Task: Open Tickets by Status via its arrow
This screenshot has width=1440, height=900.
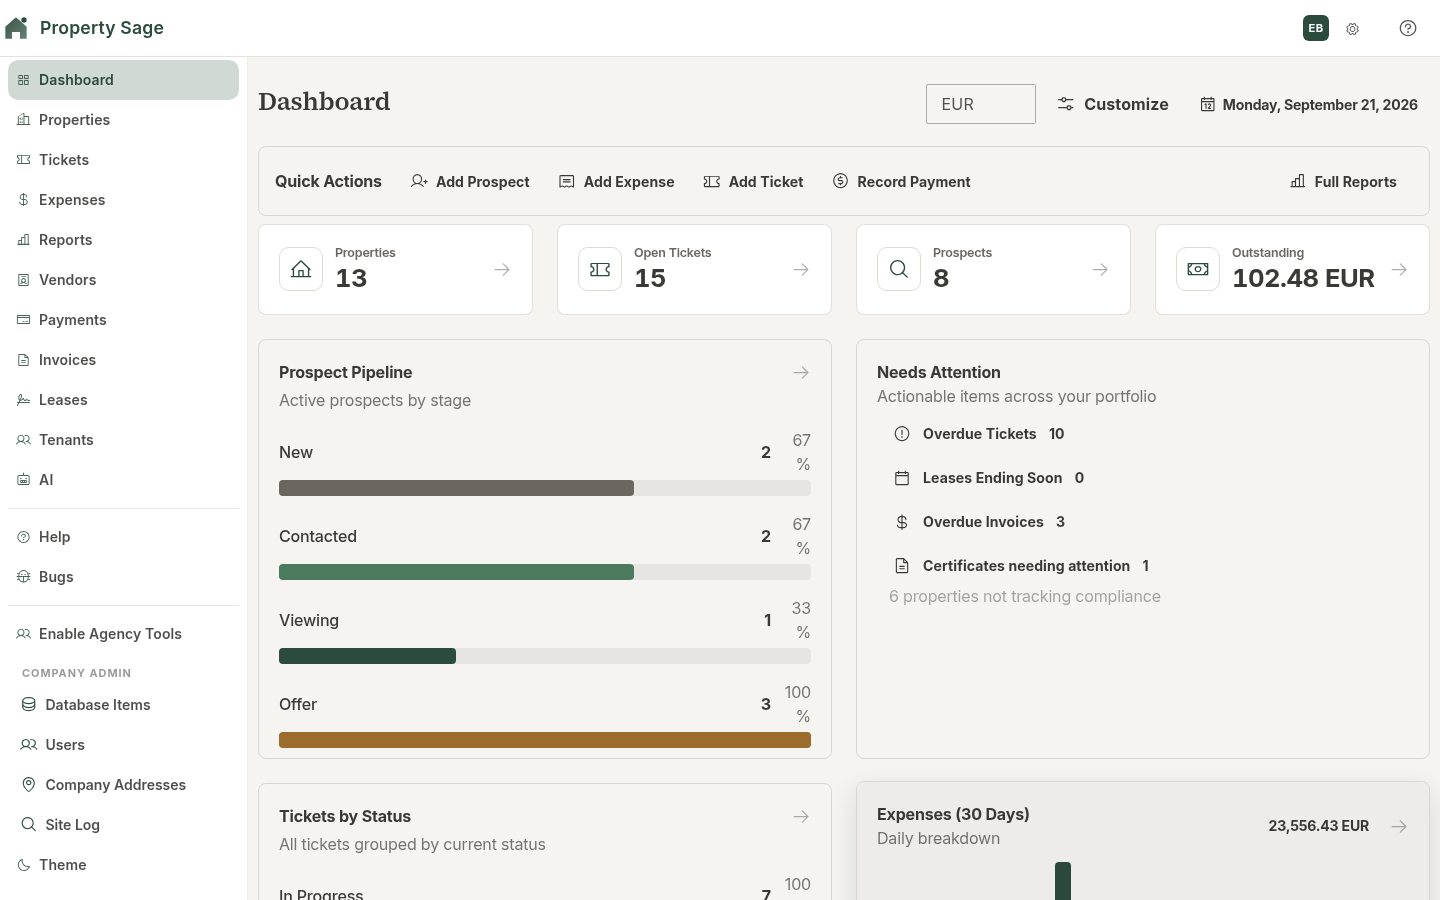Action: coord(801,816)
